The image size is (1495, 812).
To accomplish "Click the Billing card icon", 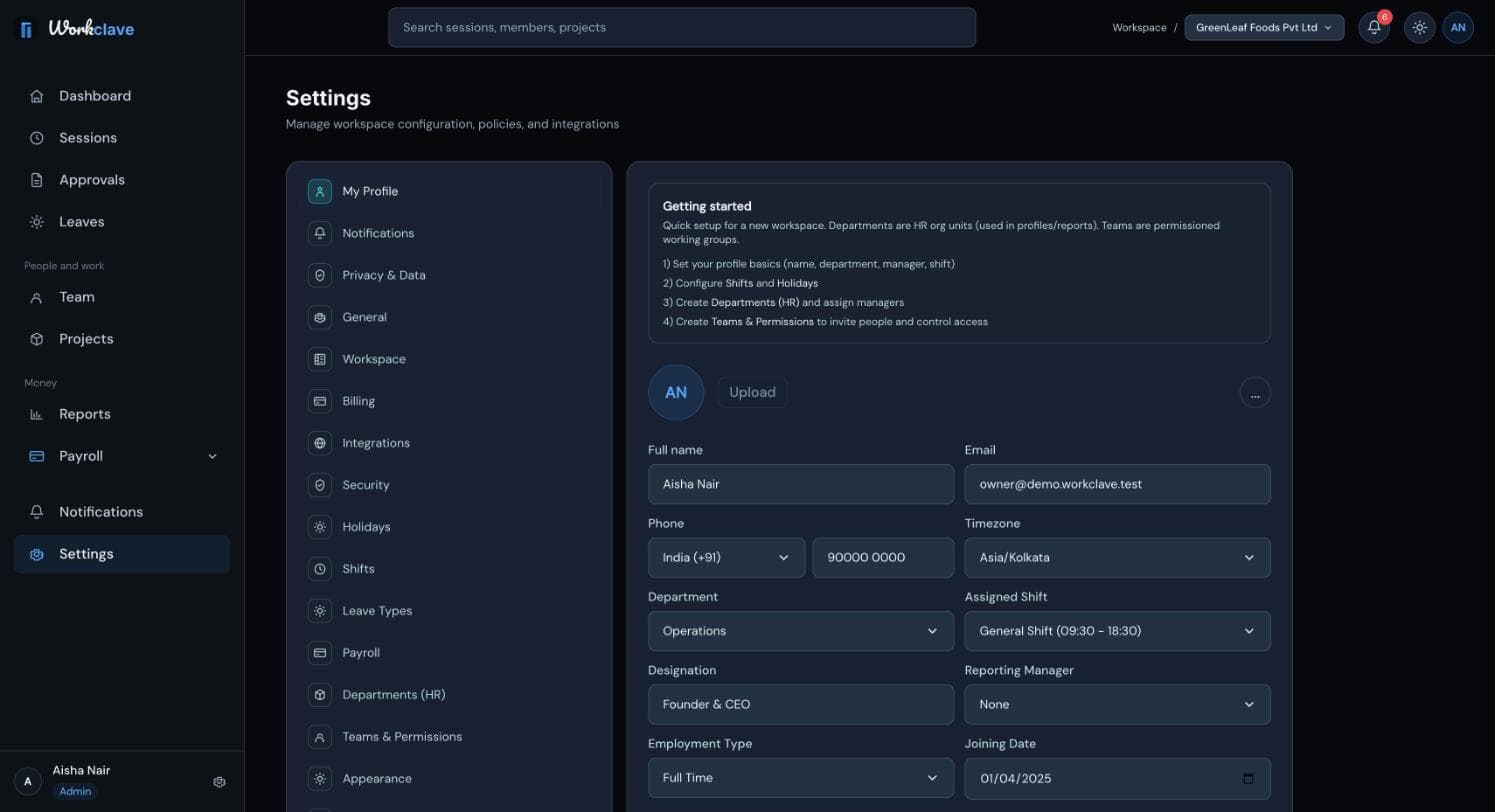I will (x=320, y=401).
